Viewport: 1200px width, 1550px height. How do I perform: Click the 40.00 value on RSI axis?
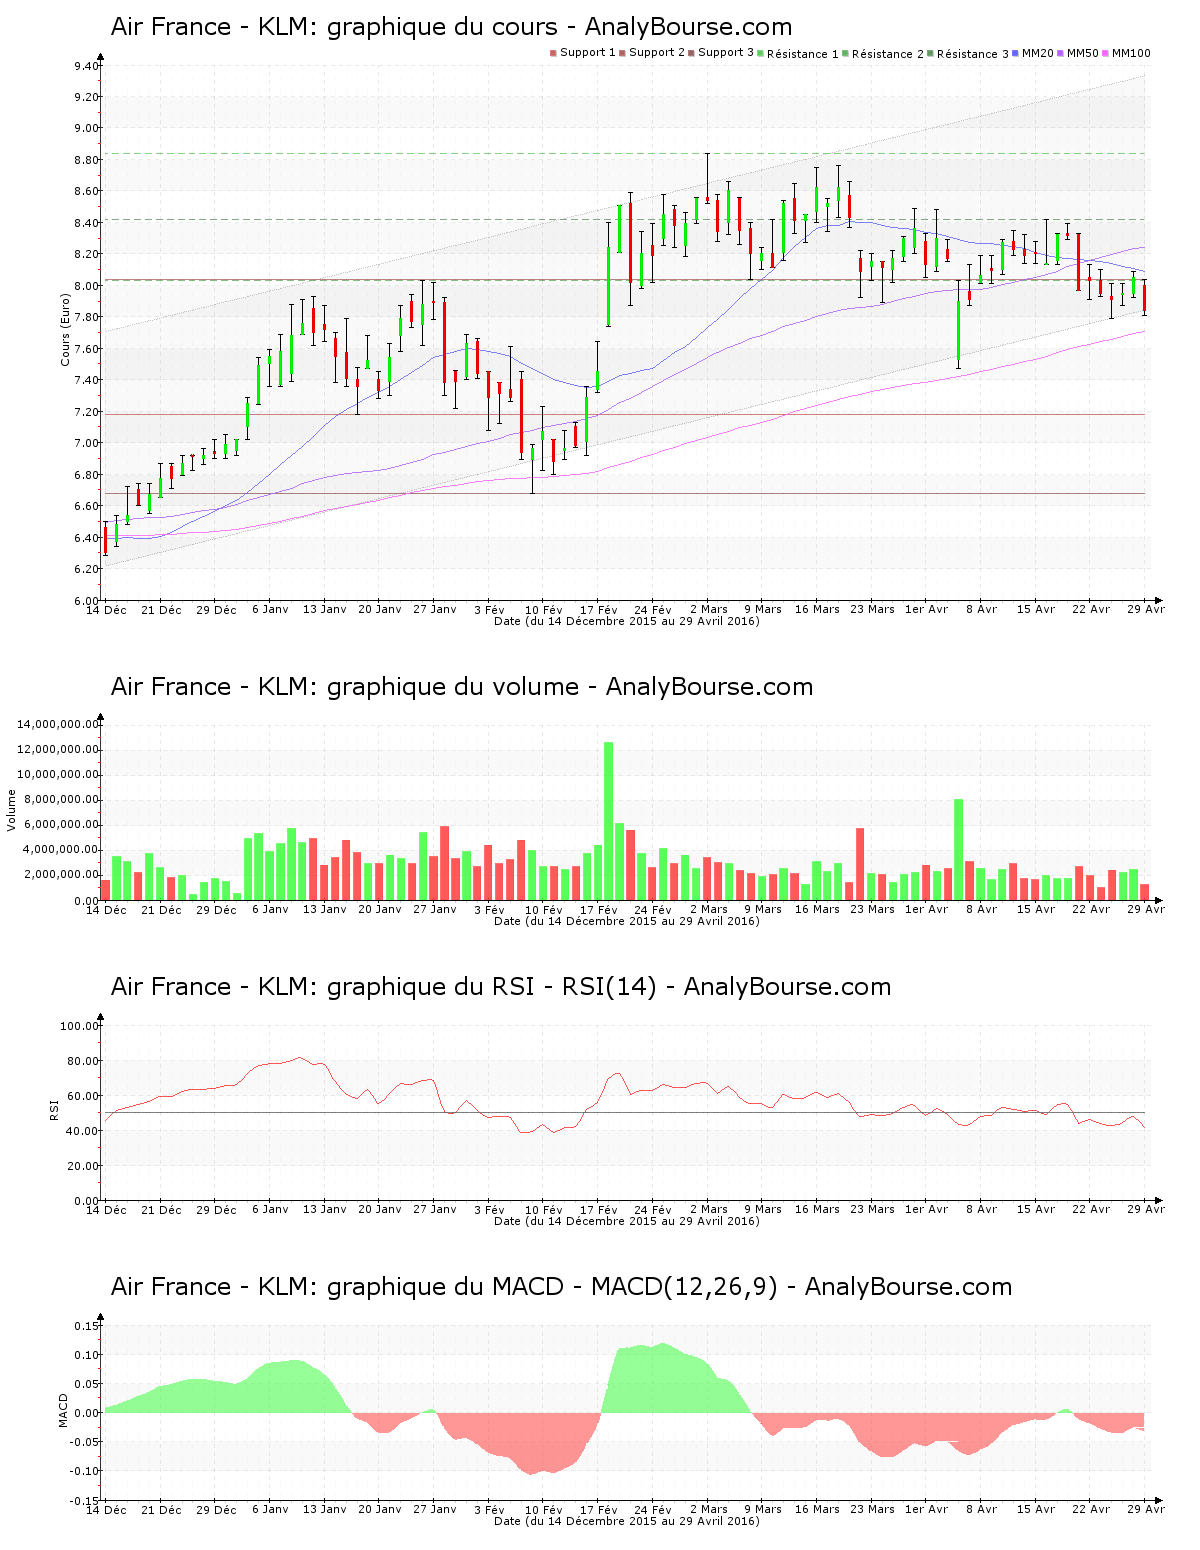click(83, 1131)
